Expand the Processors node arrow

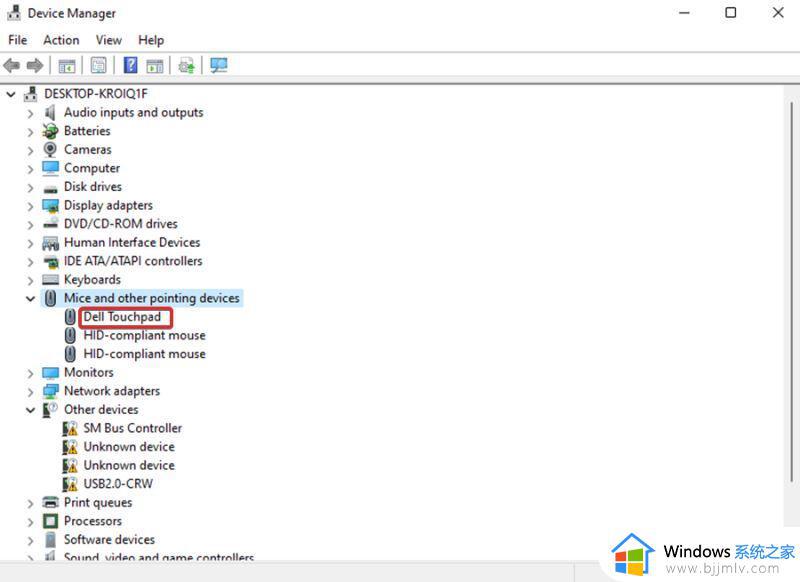[30, 522]
